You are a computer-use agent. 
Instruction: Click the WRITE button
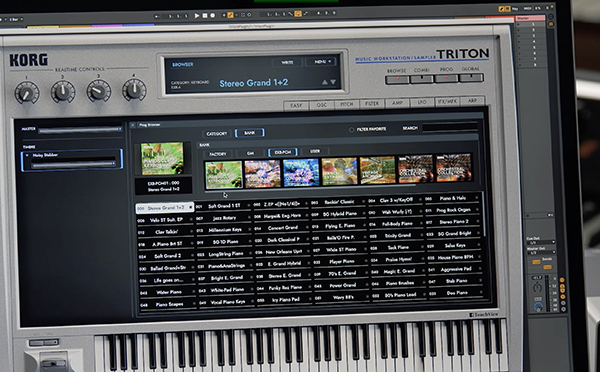click(x=287, y=62)
